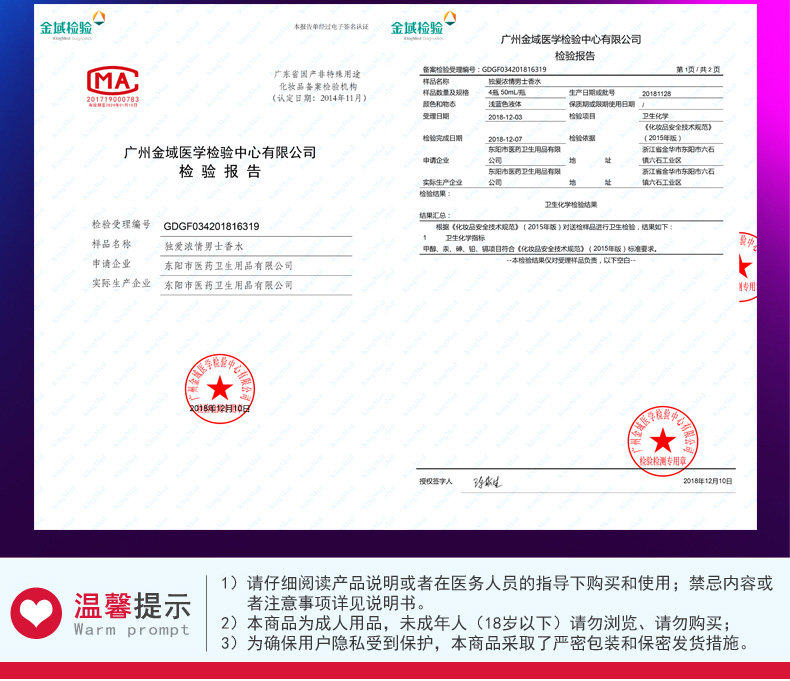Click 检验受理编号 label on cover page
Image resolution: width=790 pixels, height=681 pixels.
tap(121, 225)
